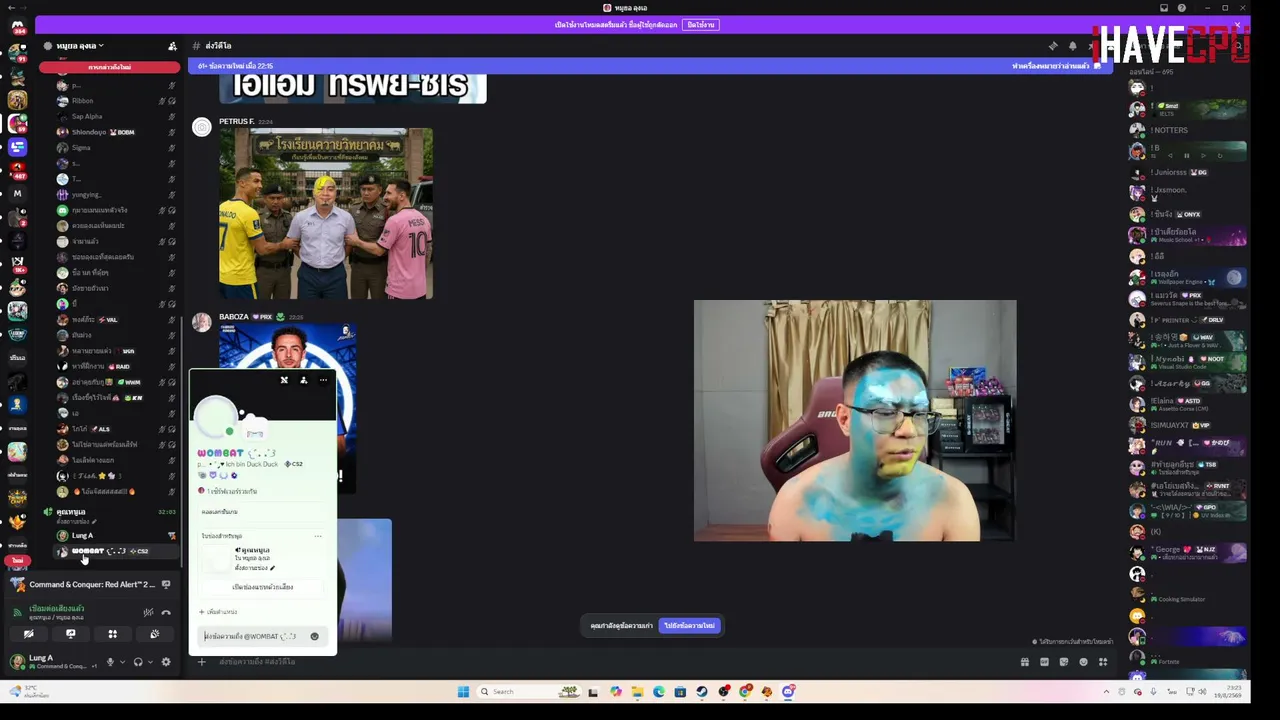Open Steam from the taskbar

pos(702,691)
